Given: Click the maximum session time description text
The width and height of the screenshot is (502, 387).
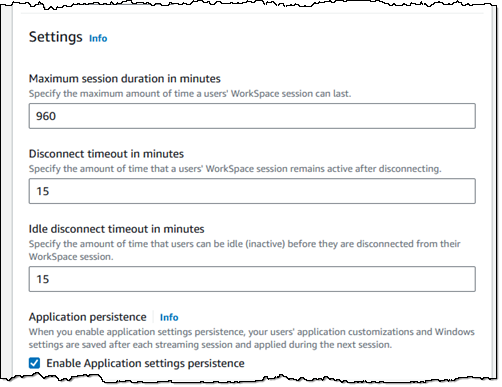Looking at the screenshot, I should pyautogui.click(x=190, y=94).
